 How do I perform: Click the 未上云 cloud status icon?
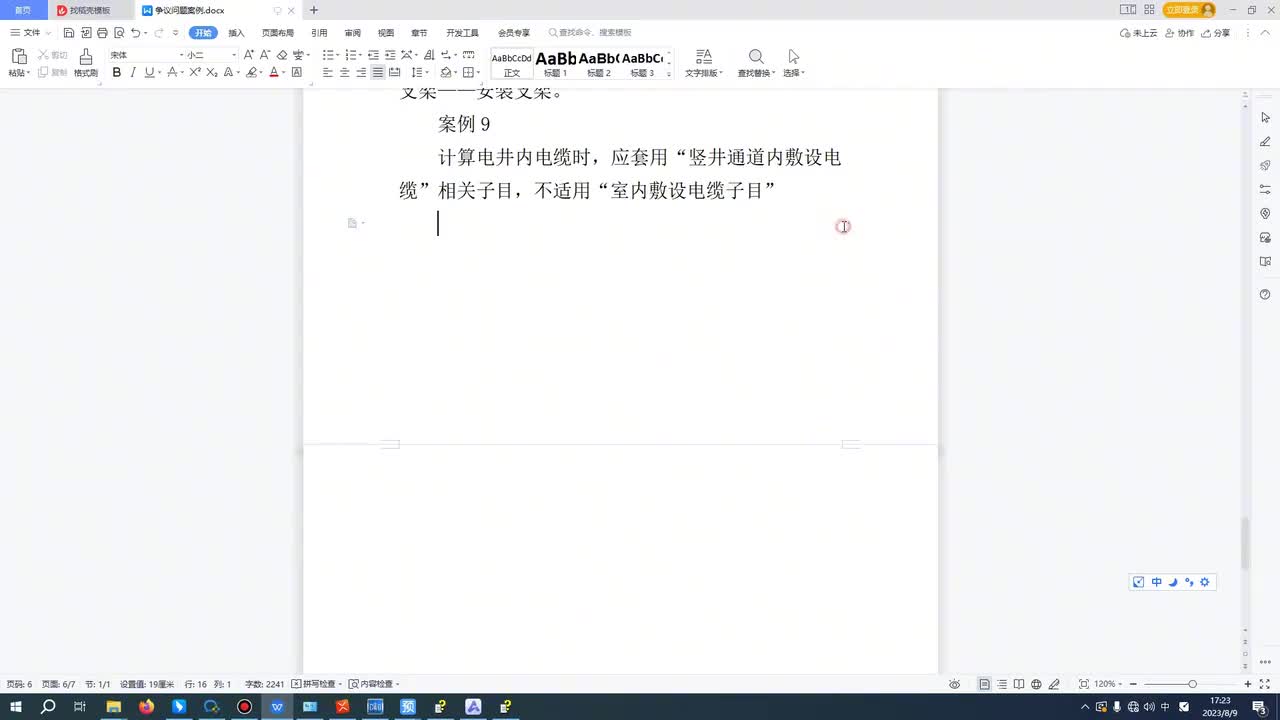pyautogui.click(x=1138, y=33)
